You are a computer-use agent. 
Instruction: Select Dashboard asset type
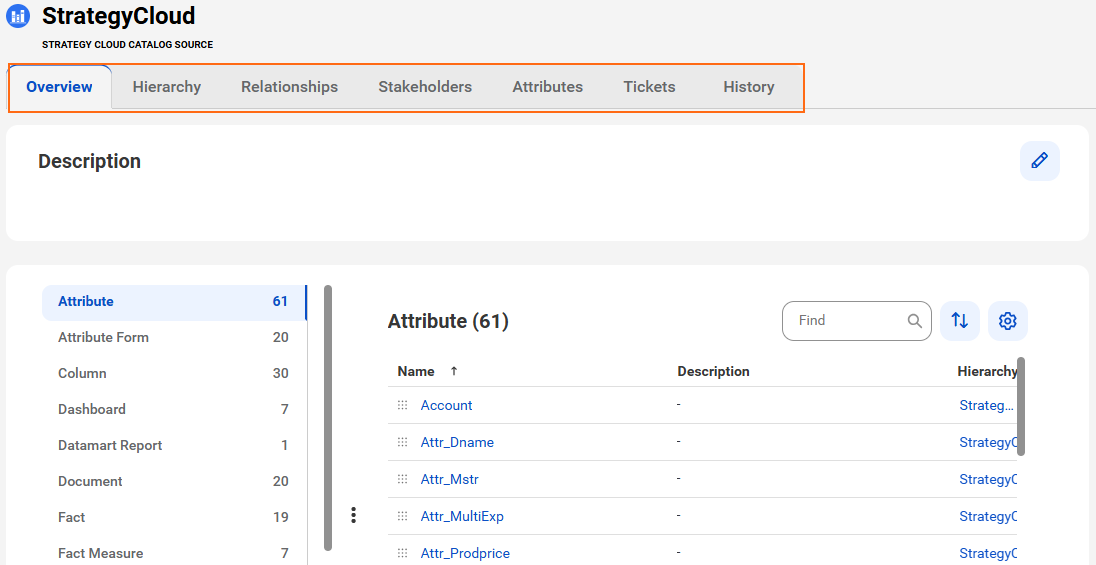[x=173, y=409]
